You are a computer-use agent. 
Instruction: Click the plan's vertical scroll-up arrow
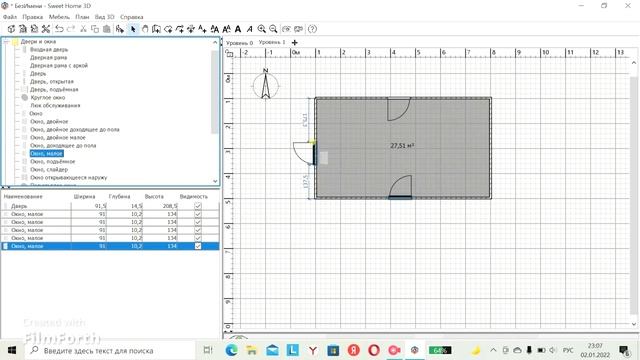[633, 63]
